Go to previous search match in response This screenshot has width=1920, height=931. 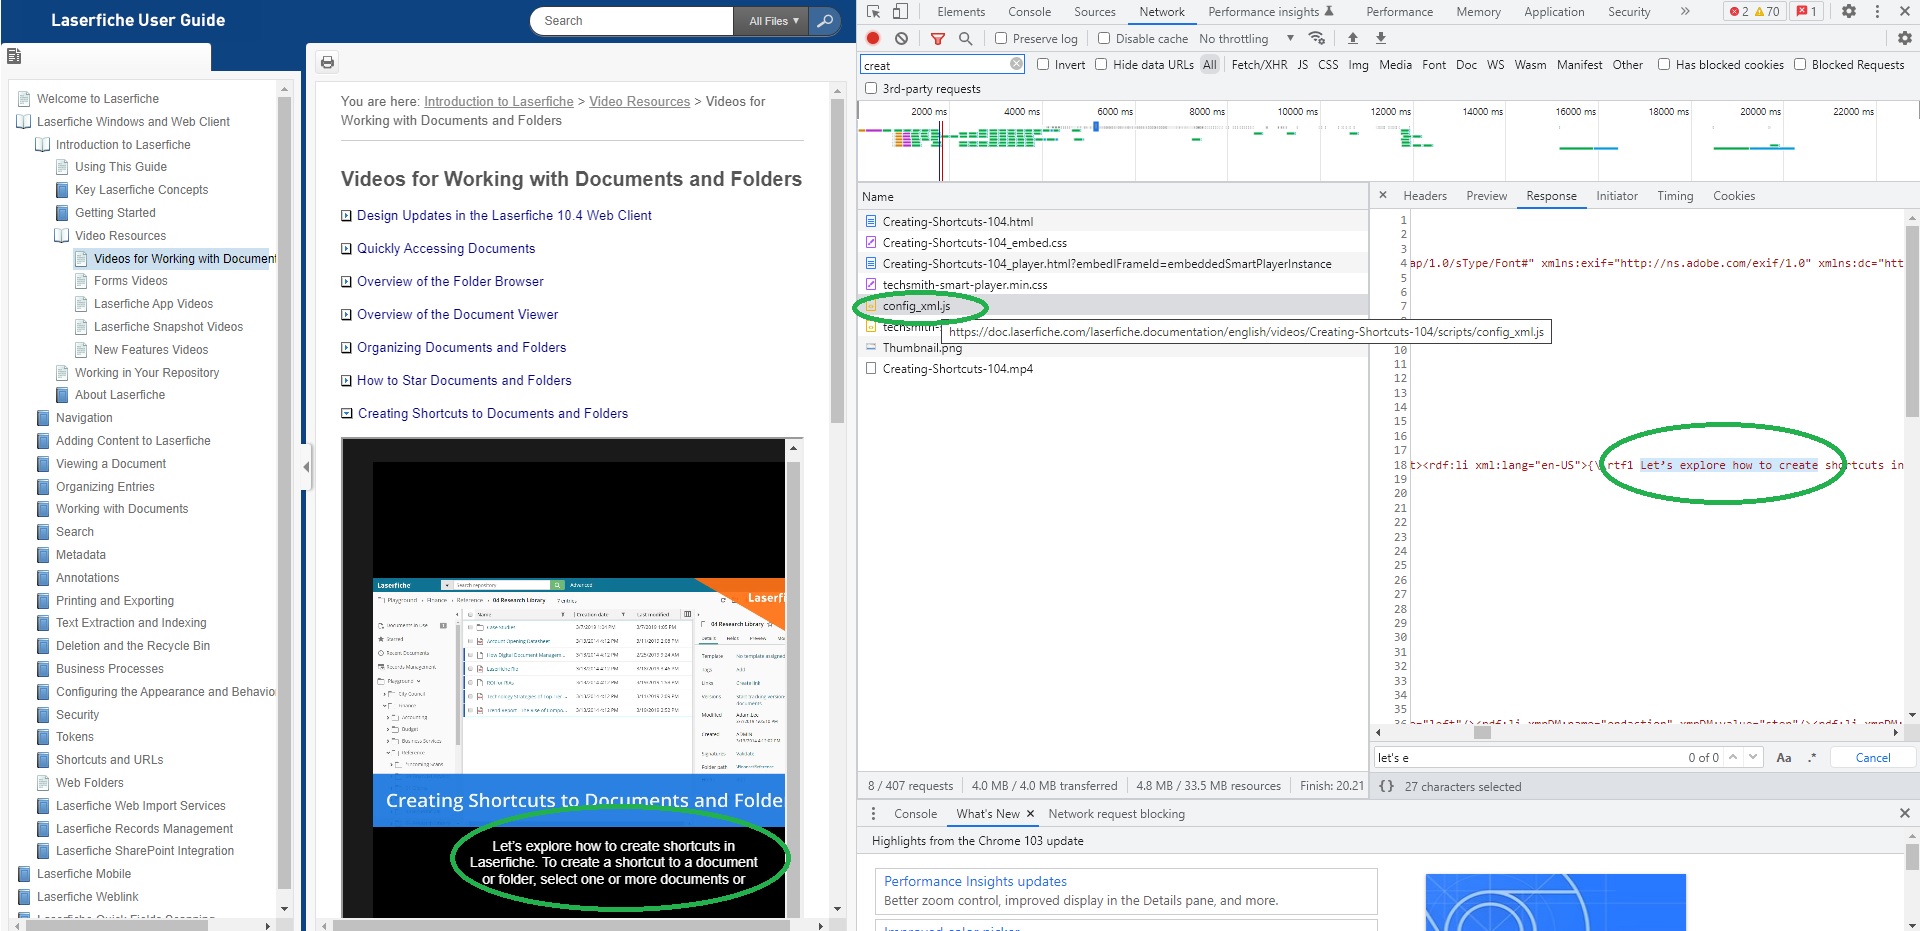(1733, 757)
